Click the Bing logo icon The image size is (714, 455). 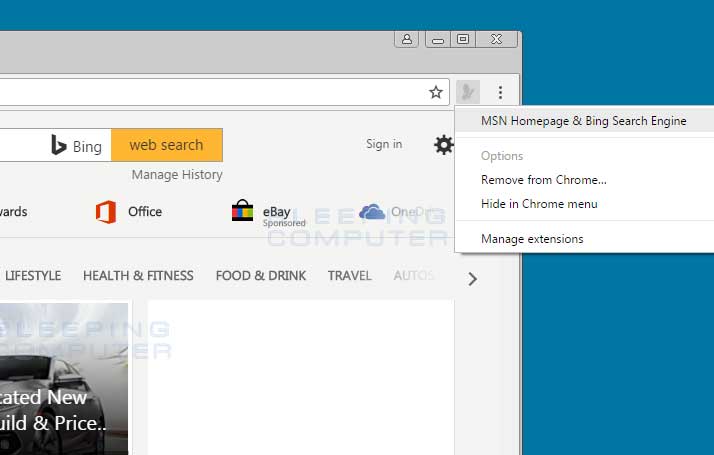pyautogui.click(x=59, y=145)
